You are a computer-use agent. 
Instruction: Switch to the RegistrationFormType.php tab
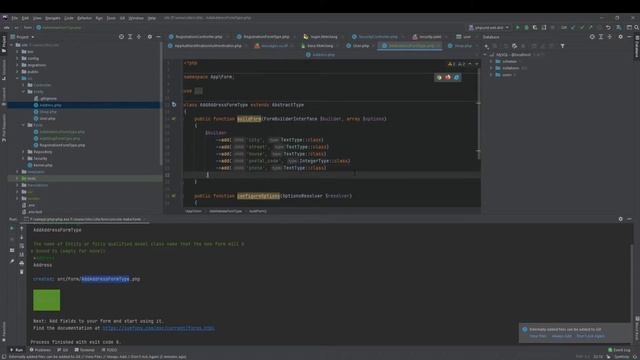(266, 37)
